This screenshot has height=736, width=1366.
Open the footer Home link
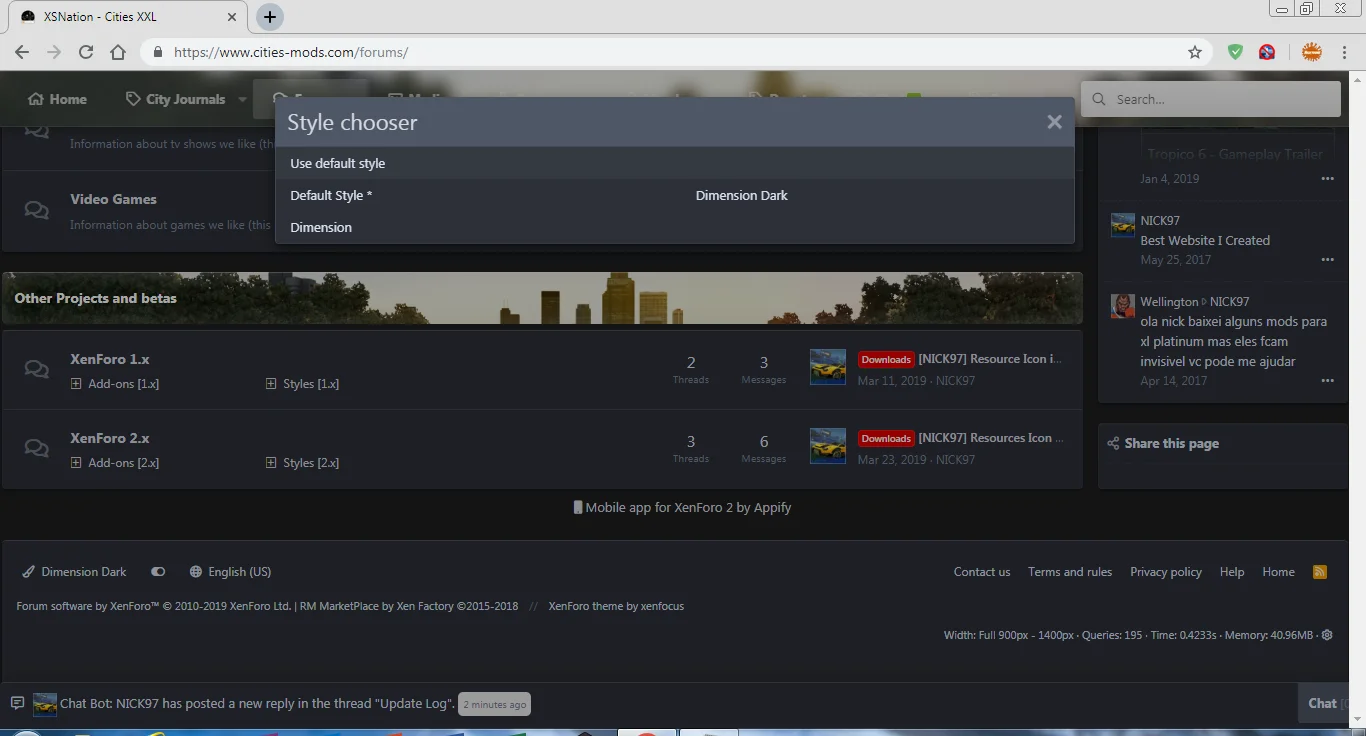1278,572
